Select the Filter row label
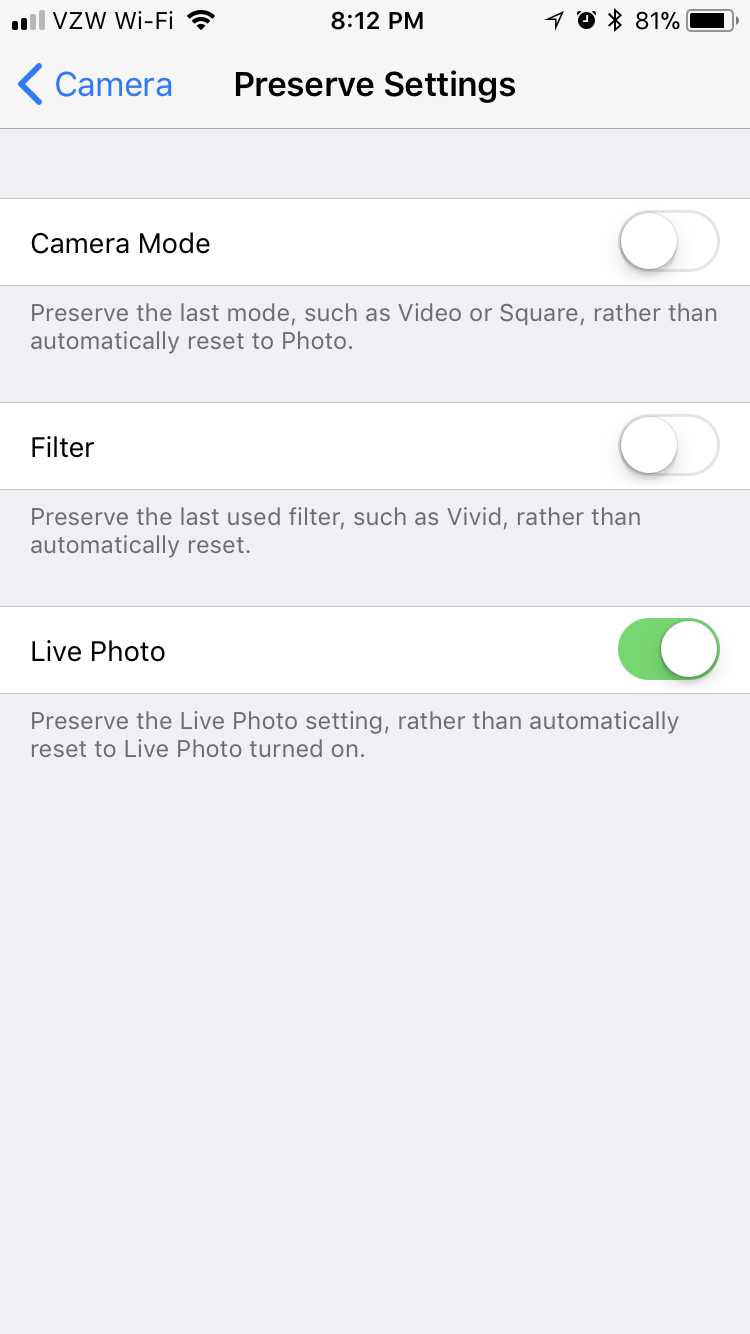 point(62,447)
